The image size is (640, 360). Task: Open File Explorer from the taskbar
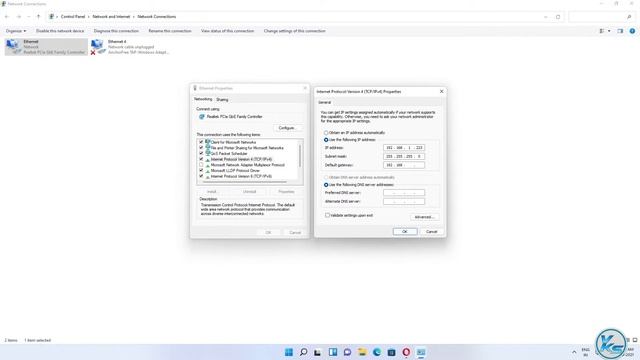click(x=362, y=352)
